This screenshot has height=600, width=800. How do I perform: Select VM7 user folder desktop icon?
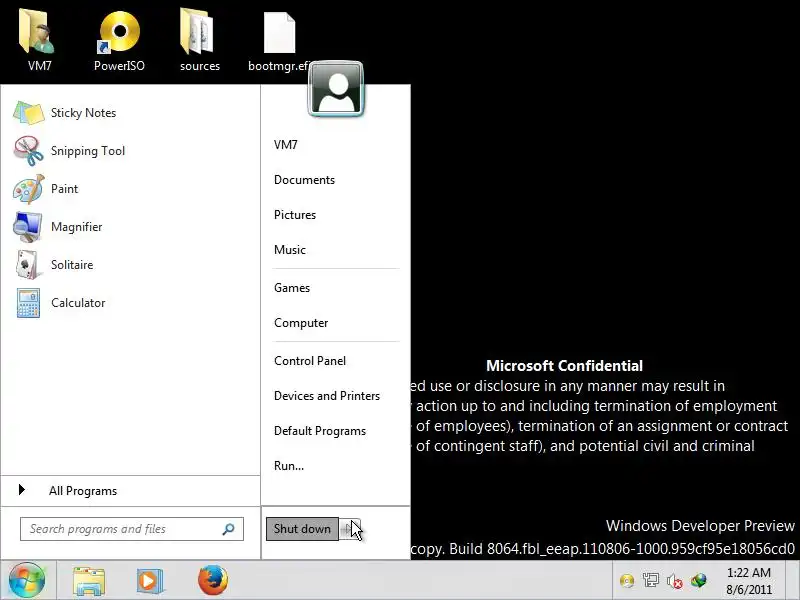click(x=38, y=33)
